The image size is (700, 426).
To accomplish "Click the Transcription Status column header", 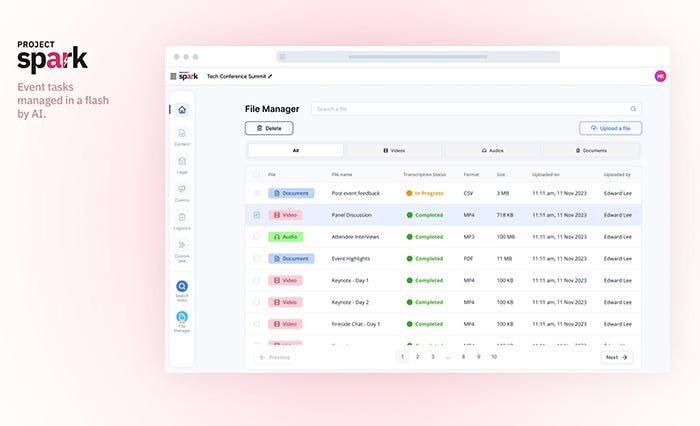I will (425, 175).
